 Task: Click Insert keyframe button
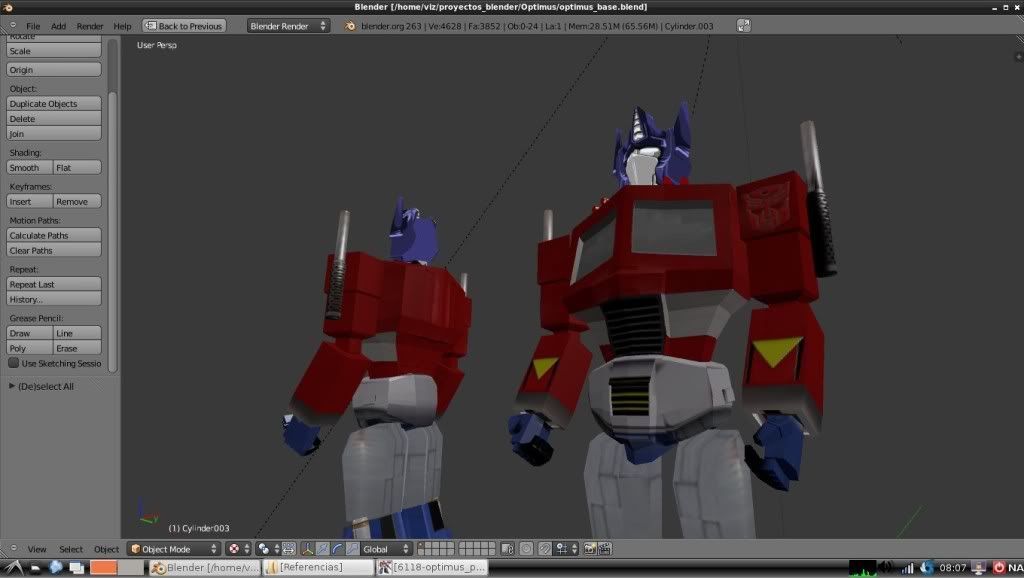29,201
